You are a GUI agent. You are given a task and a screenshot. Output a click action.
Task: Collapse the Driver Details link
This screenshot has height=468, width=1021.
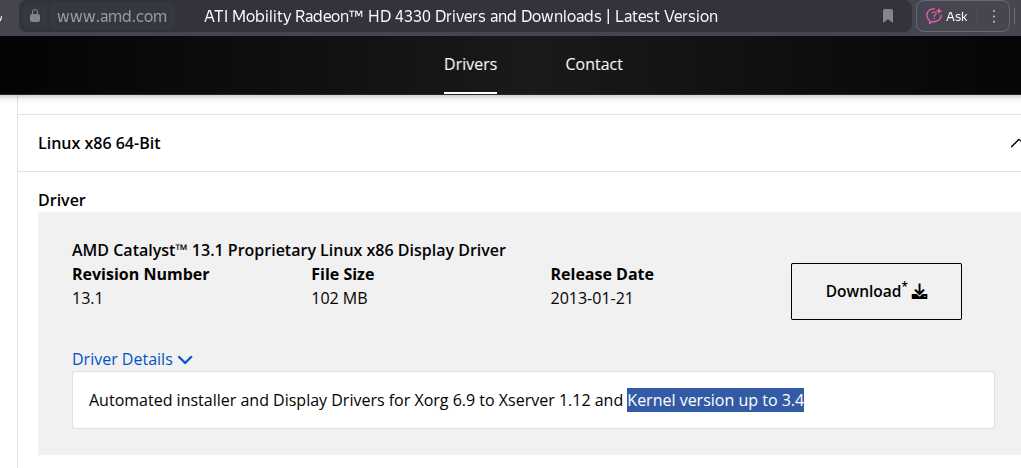tap(132, 359)
